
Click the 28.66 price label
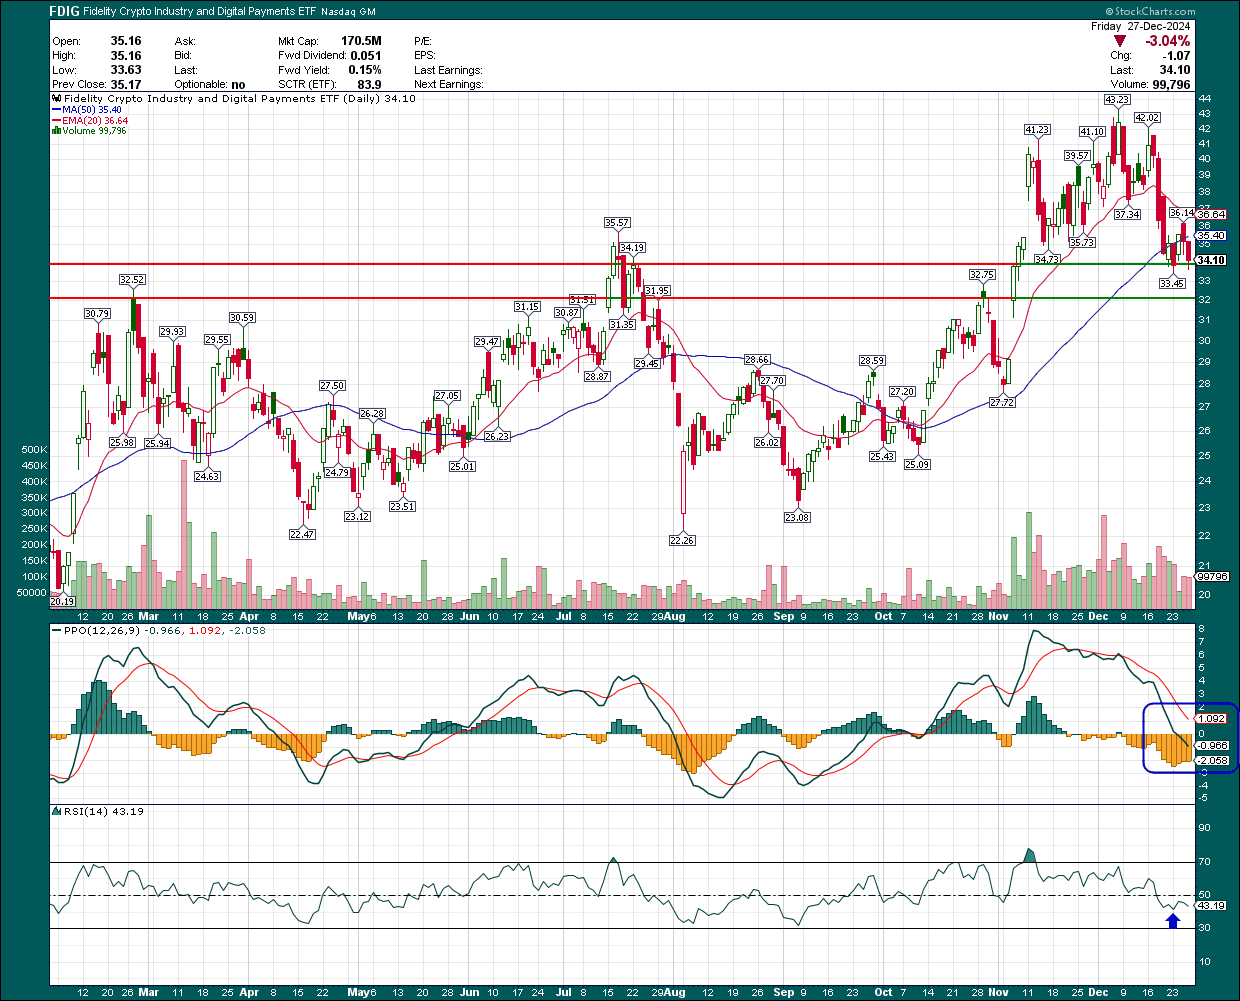pyautogui.click(x=757, y=360)
